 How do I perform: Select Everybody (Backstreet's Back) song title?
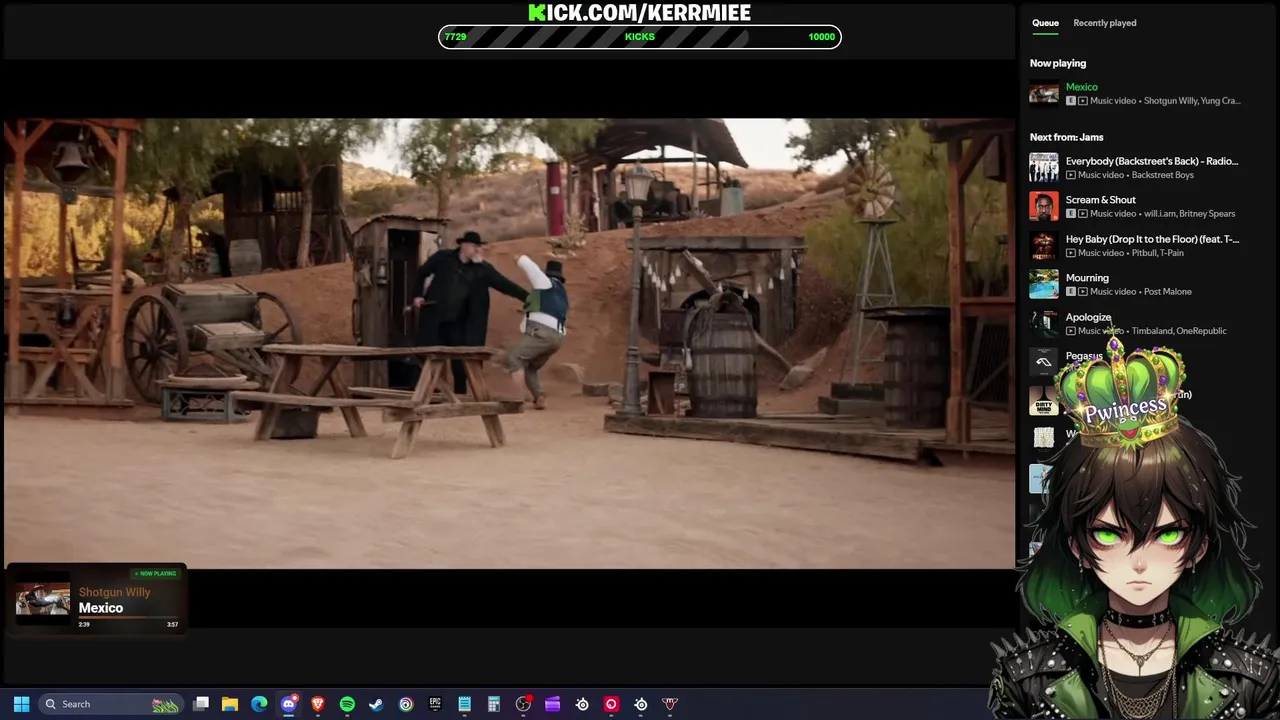point(1151,161)
